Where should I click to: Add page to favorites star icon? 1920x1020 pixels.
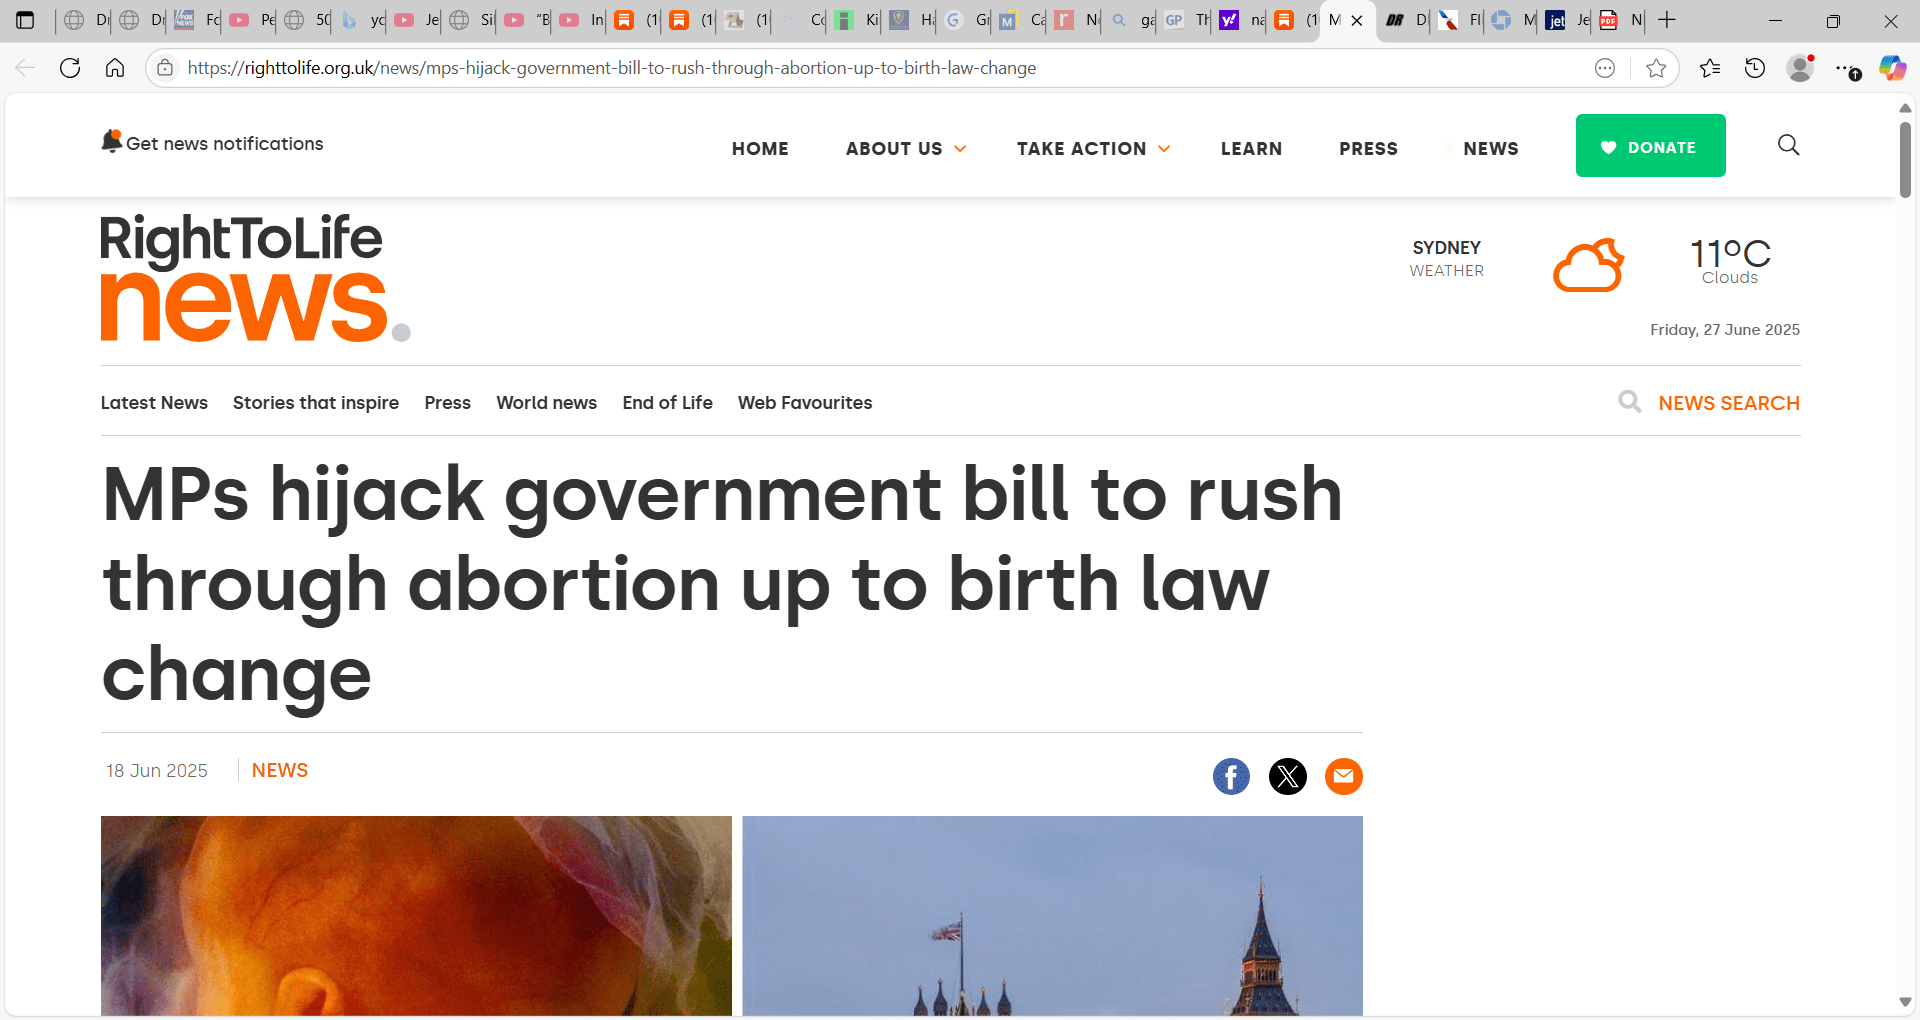1656,68
